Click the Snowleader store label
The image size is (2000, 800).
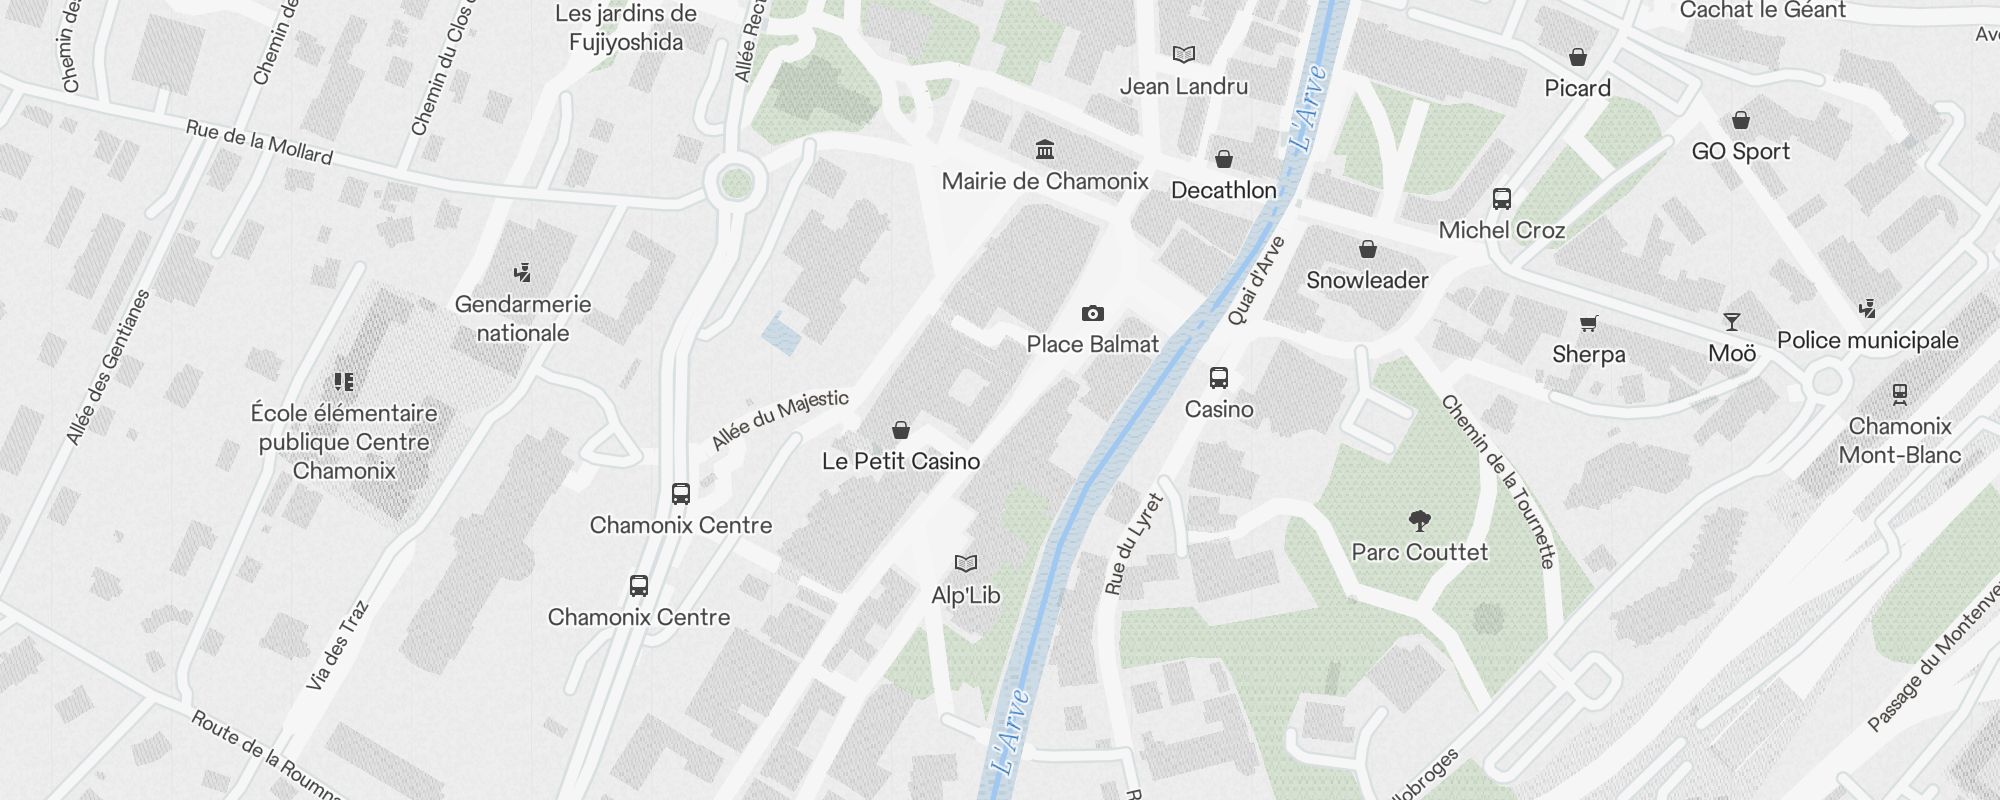1367,280
